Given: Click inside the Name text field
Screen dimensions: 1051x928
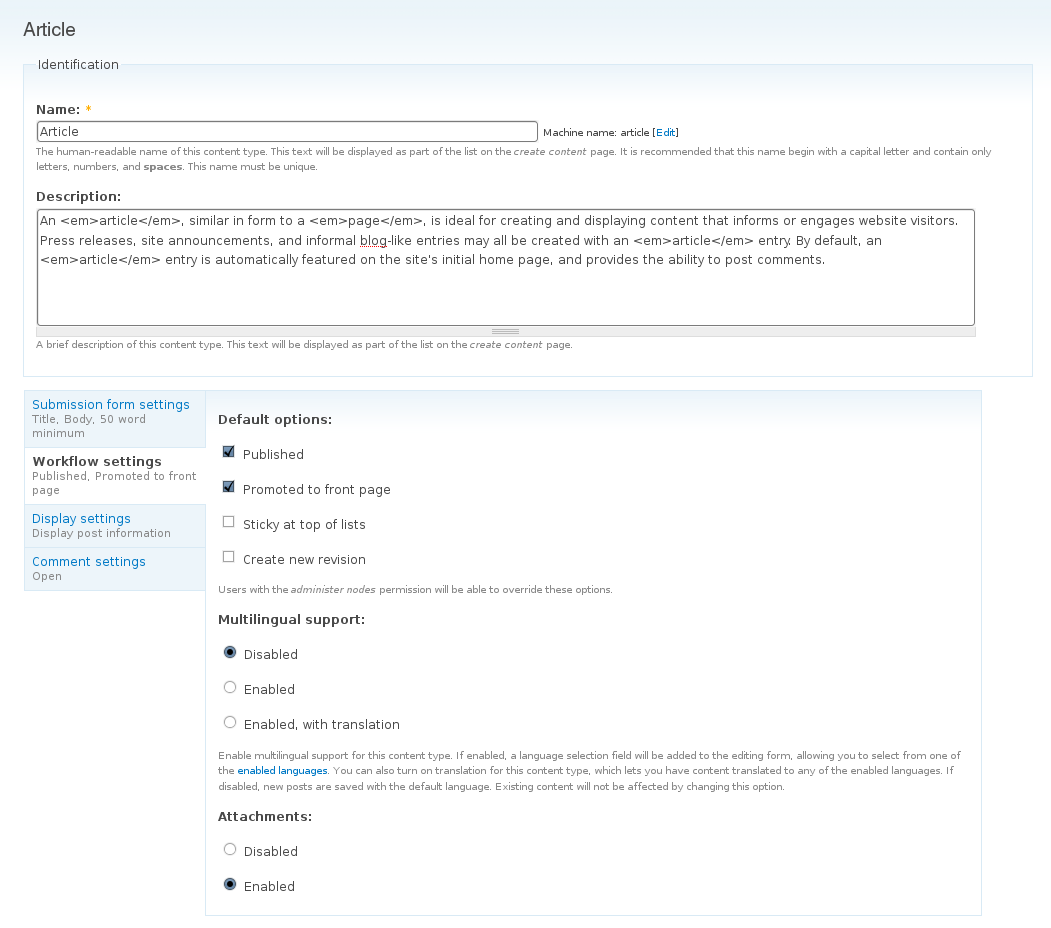Looking at the screenshot, I should point(287,131).
